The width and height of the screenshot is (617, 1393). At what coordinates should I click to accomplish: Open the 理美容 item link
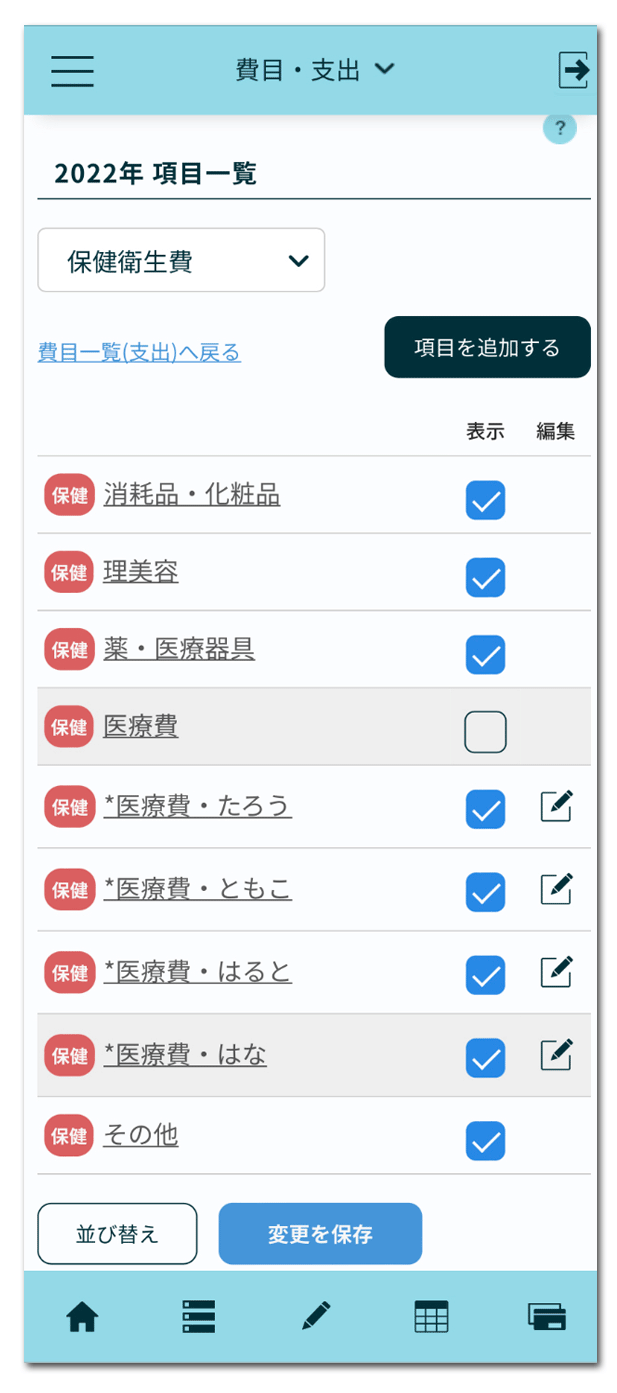(141, 572)
